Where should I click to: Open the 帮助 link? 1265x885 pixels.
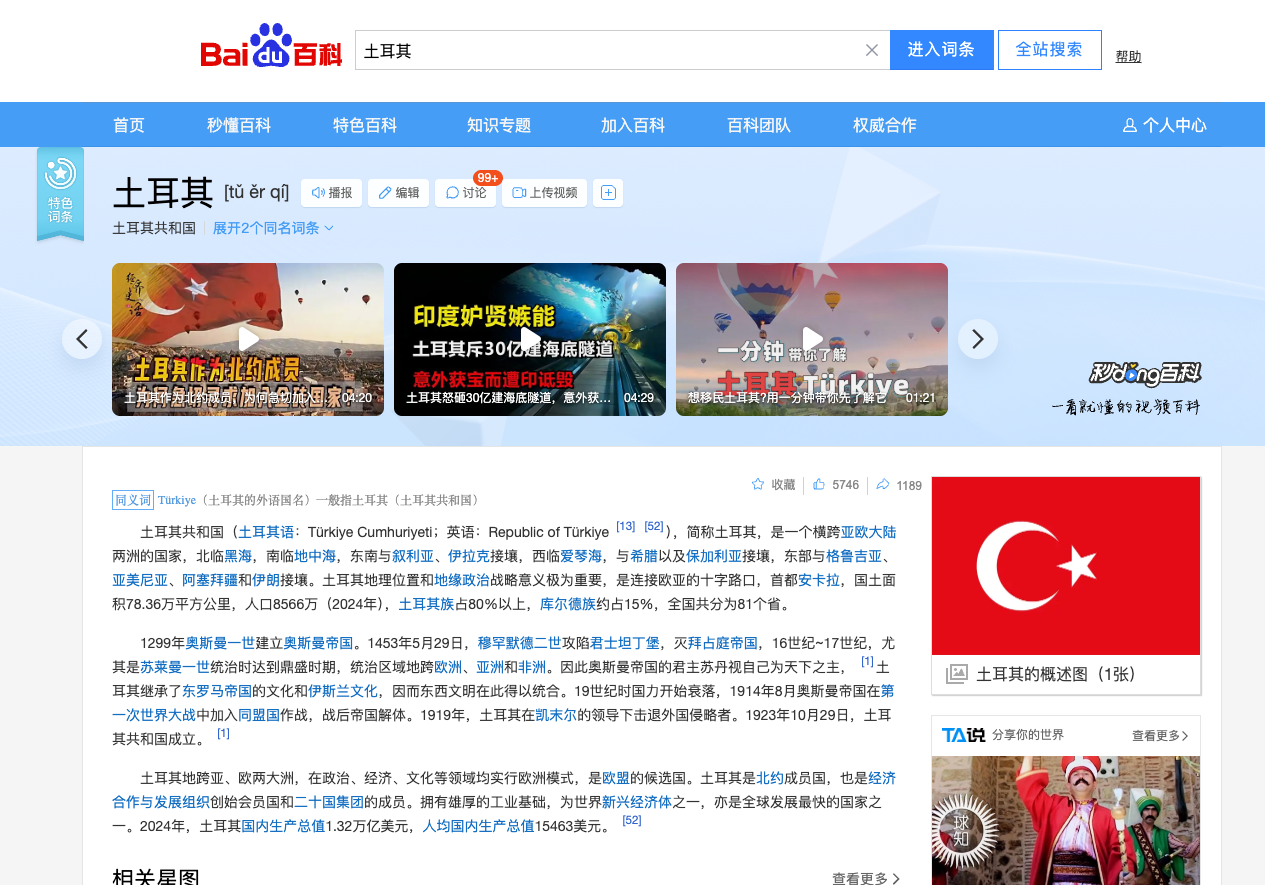[1128, 57]
